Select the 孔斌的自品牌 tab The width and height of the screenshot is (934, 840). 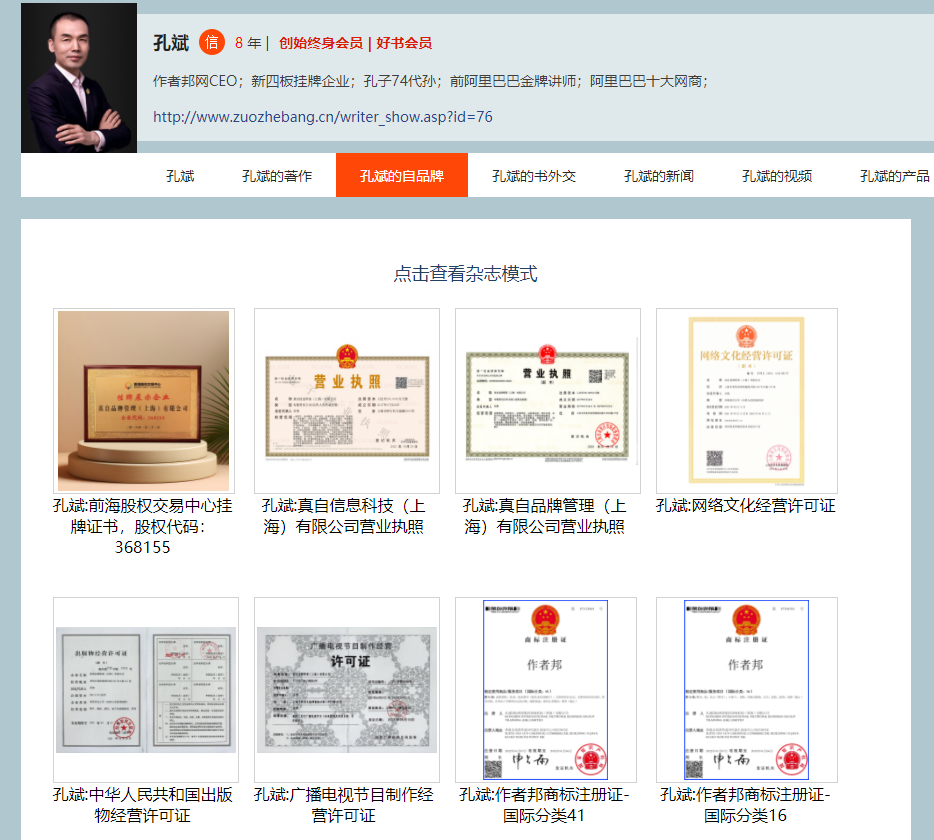pos(401,176)
